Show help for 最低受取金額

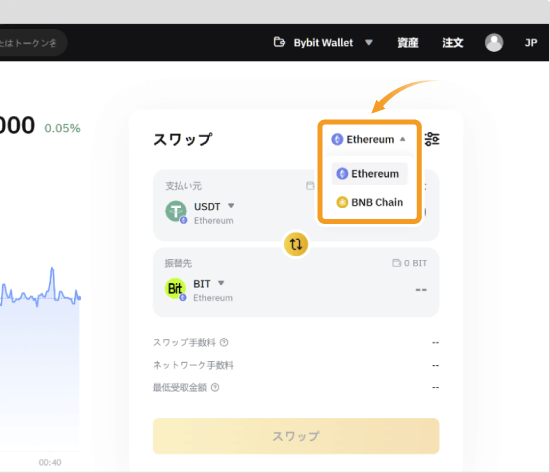click(x=215, y=387)
